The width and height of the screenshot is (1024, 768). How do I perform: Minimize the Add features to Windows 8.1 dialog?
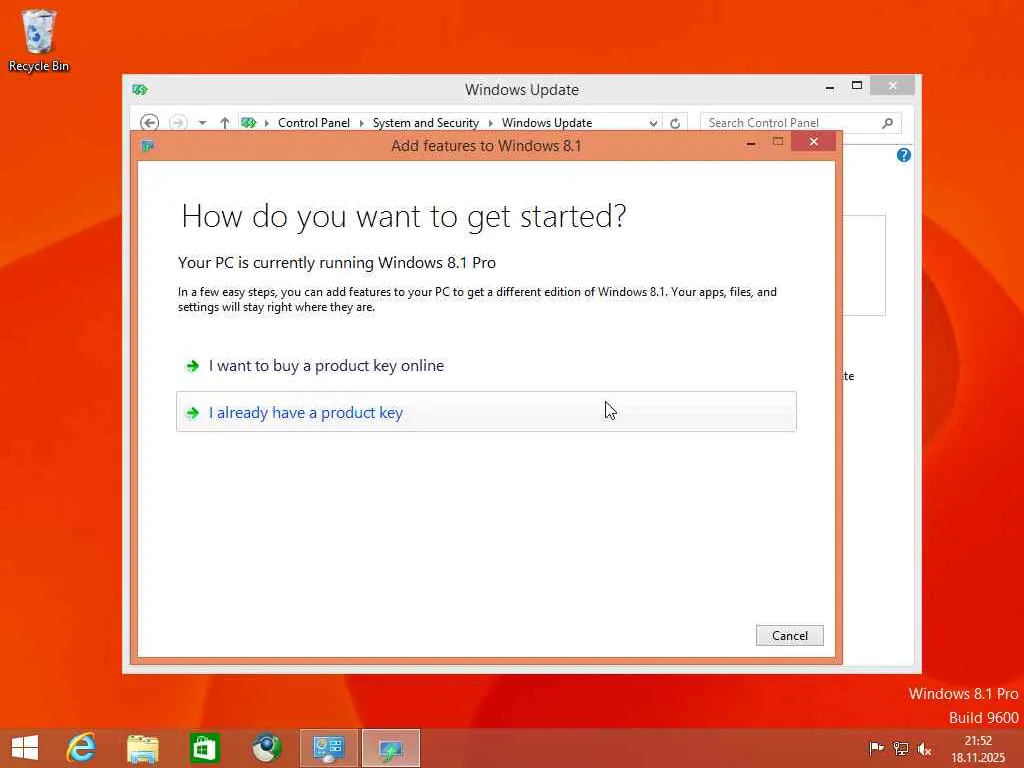pyautogui.click(x=751, y=142)
